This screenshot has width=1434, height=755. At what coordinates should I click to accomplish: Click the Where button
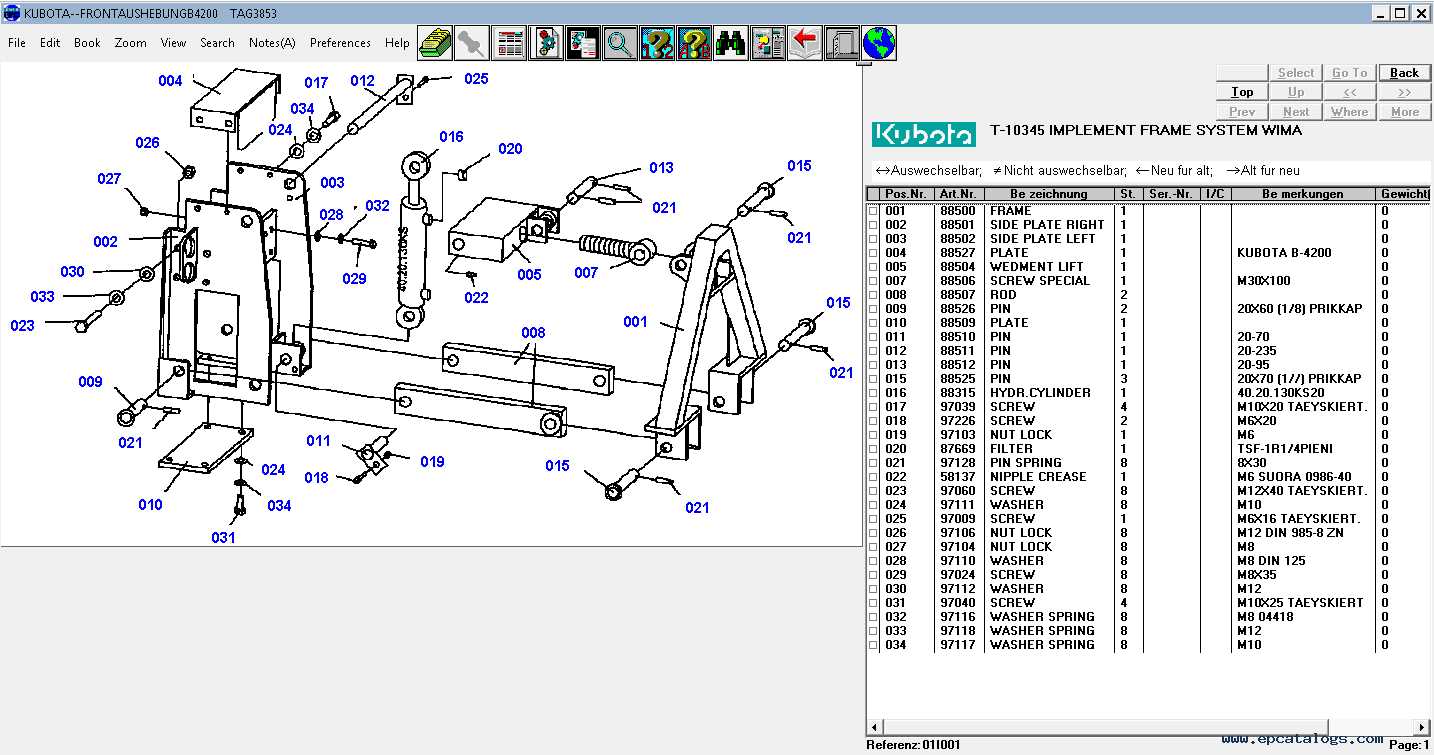pyautogui.click(x=1349, y=111)
